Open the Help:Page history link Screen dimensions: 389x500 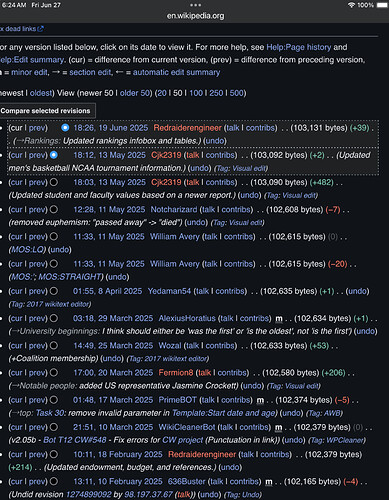299,47
